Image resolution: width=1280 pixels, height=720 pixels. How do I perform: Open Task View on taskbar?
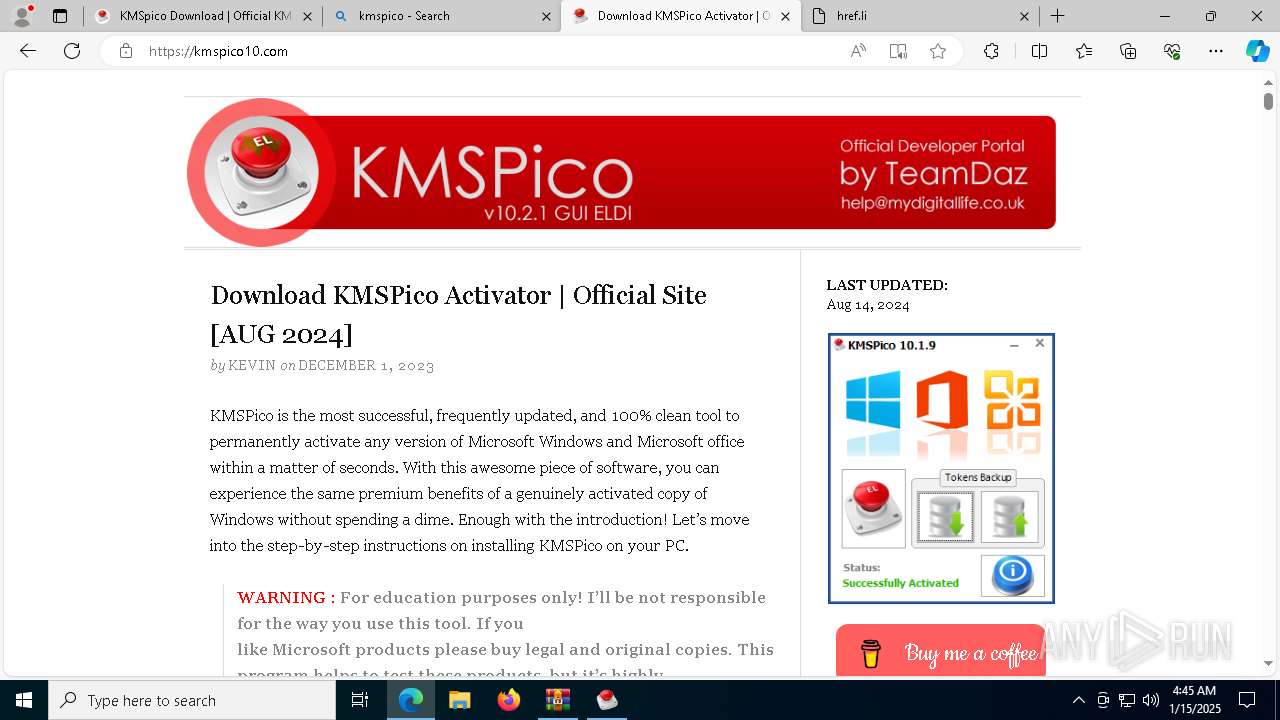coord(360,700)
